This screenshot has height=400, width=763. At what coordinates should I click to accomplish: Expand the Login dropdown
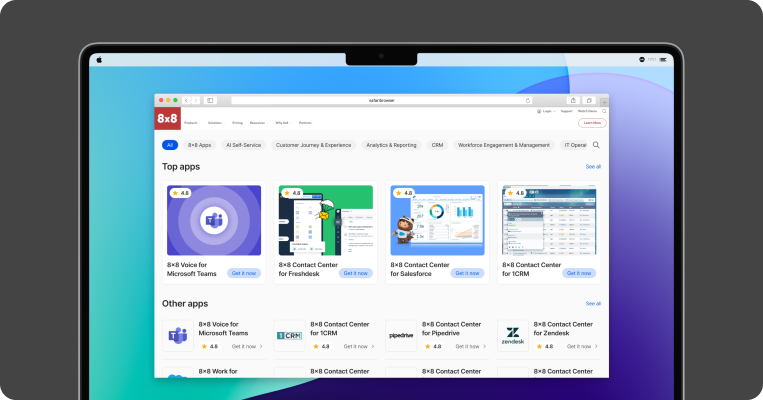(x=546, y=111)
